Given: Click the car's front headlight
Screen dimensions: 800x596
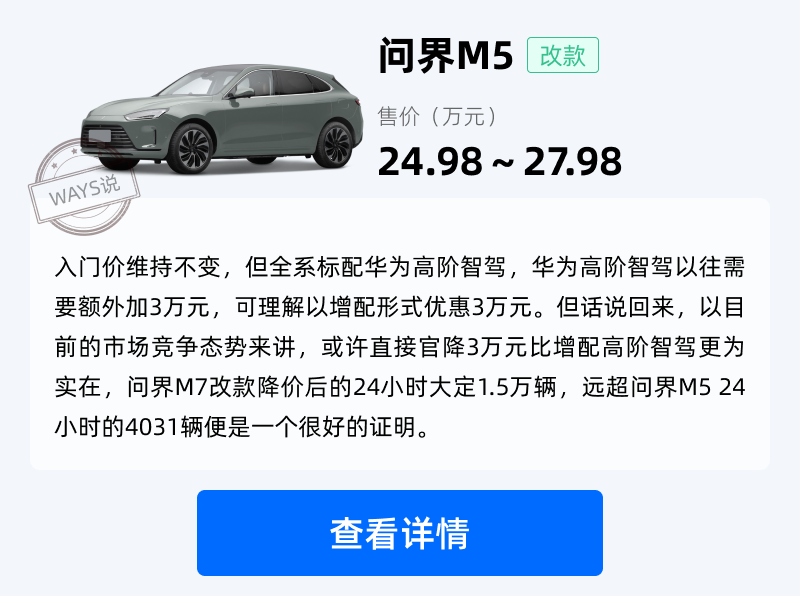Looking at the screenshot, I should tap(145, 114).
